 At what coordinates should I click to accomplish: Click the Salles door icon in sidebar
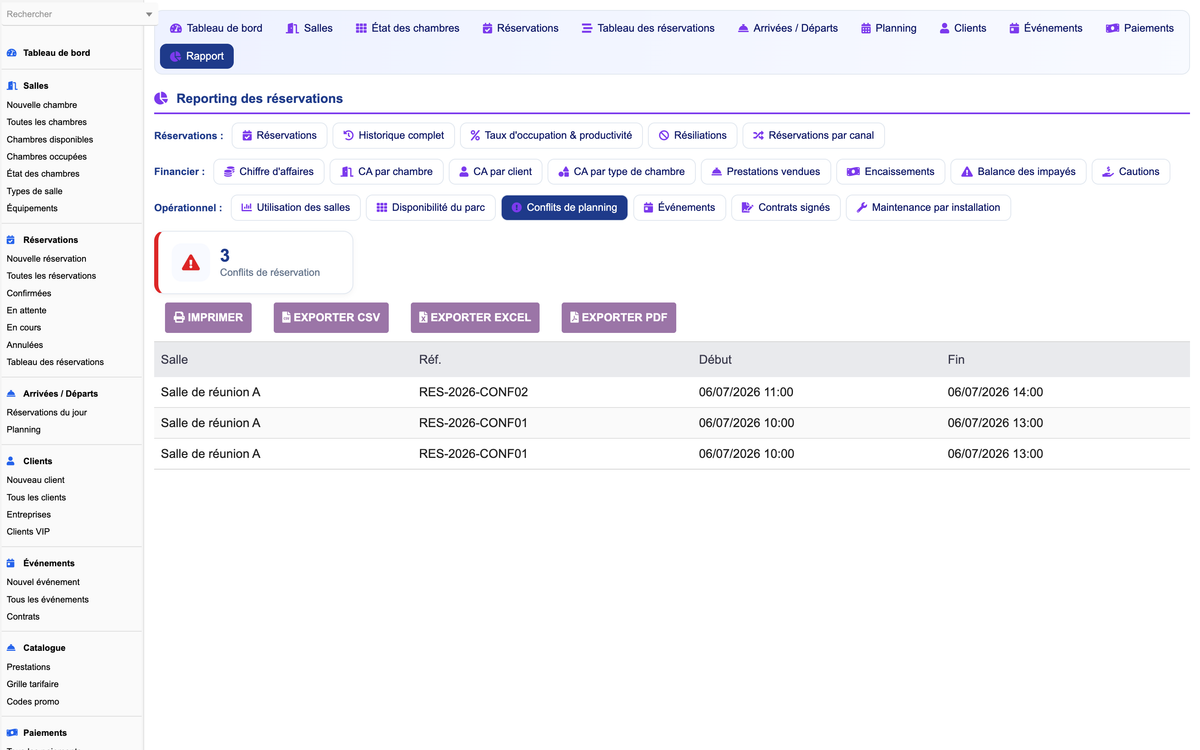click(12, 86)
